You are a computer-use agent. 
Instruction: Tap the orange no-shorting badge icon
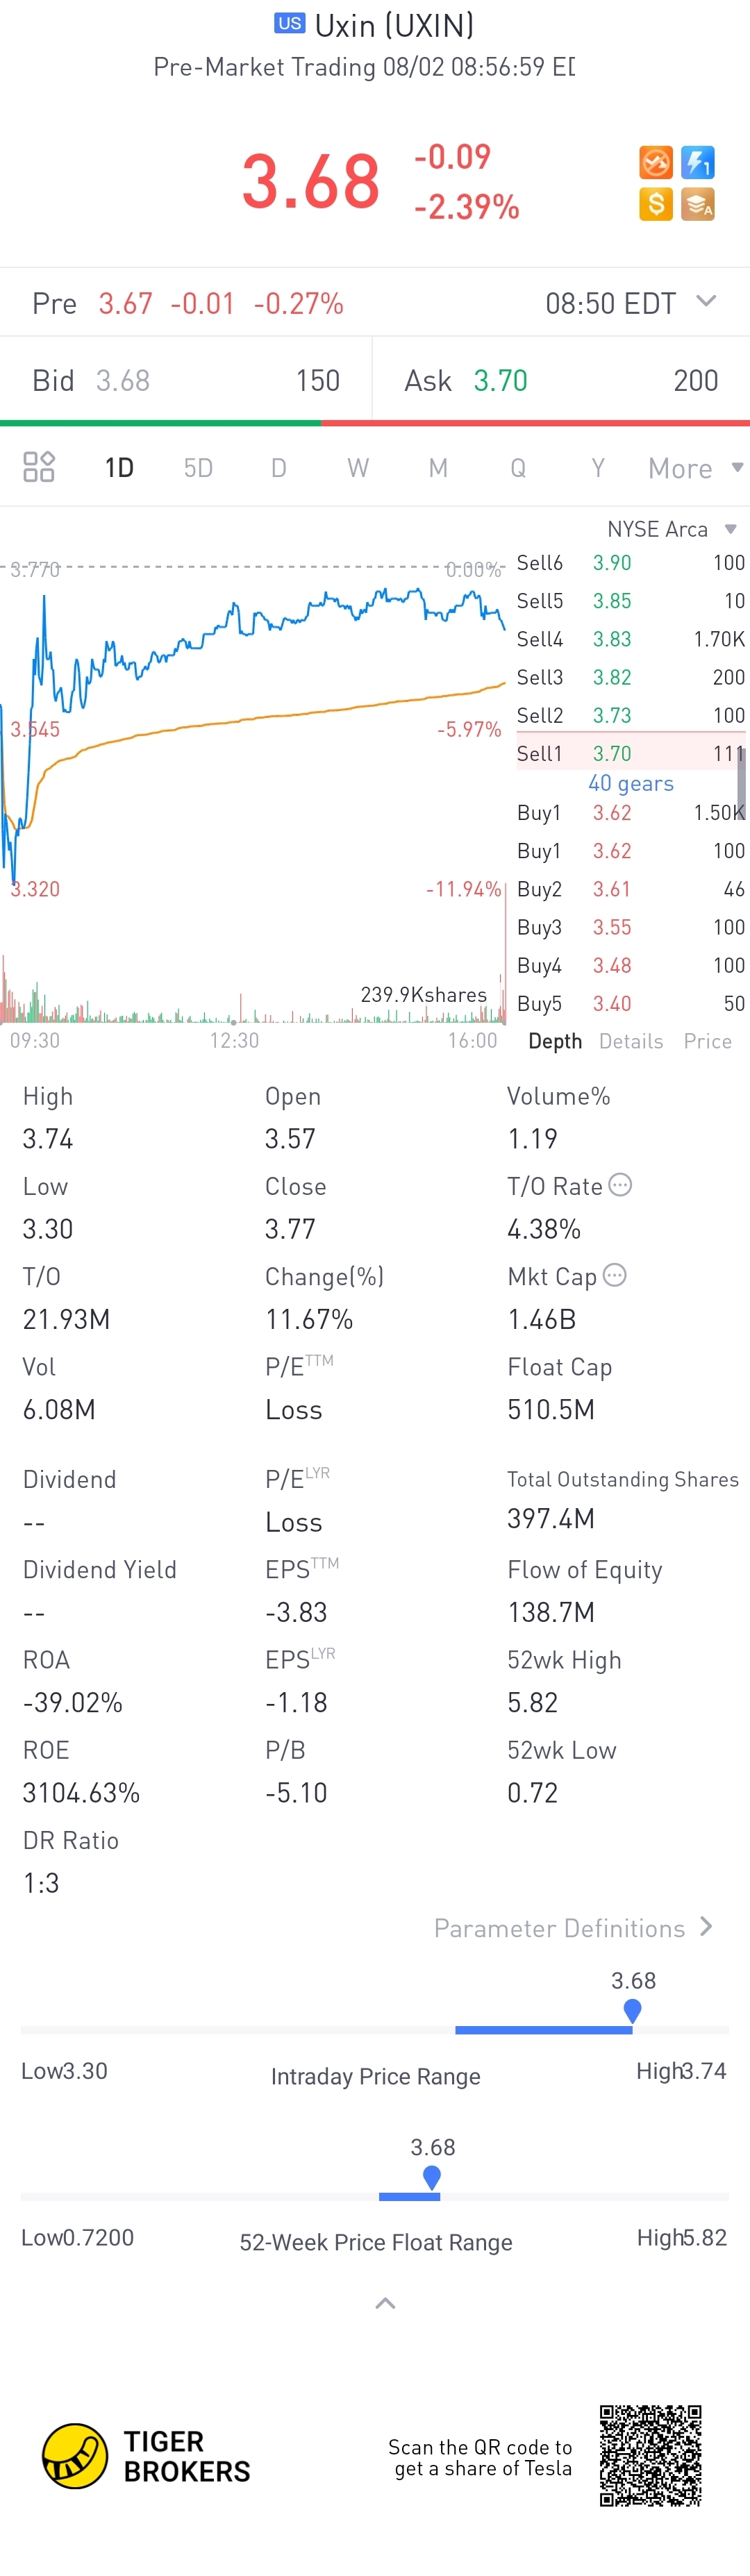tap(656, 162)
